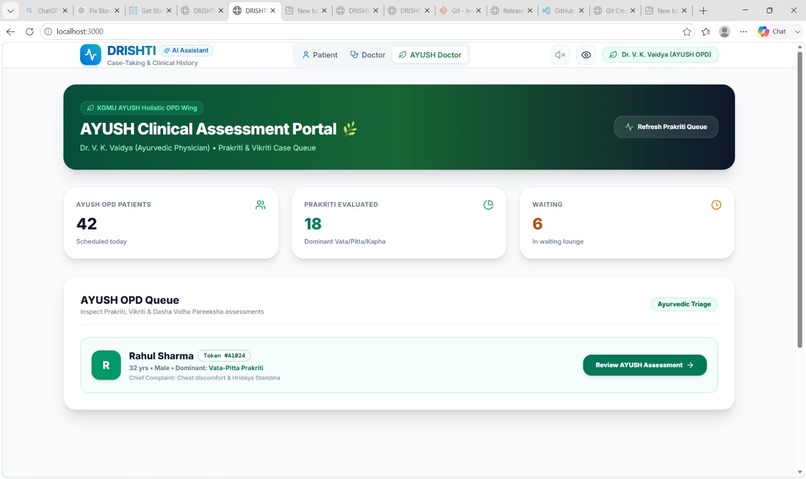Switch to the Doctor role tab
Image resolution: width=806 pixels, height=479 pixels.
click(368, 55)
